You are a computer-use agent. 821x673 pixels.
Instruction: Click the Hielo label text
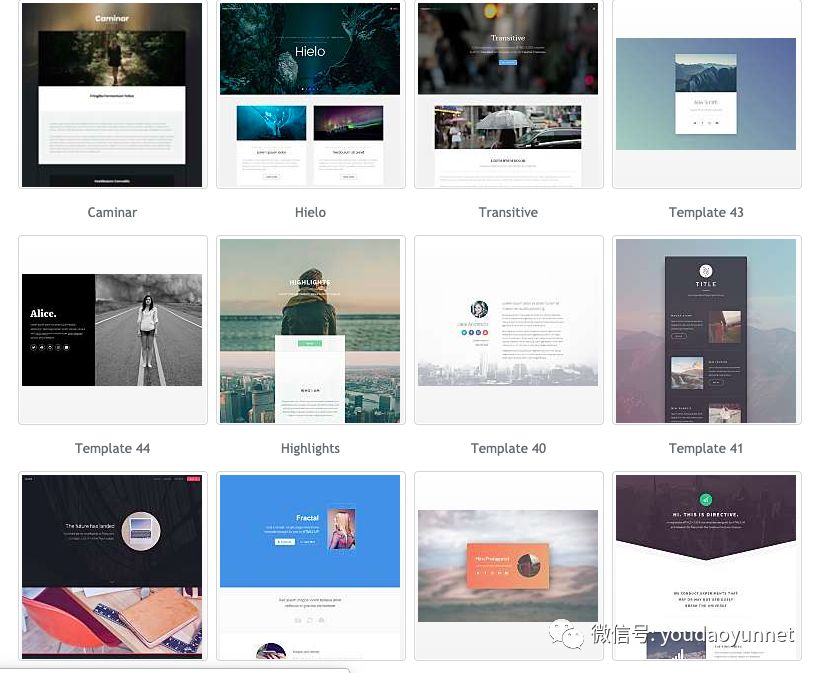point(310,212)
